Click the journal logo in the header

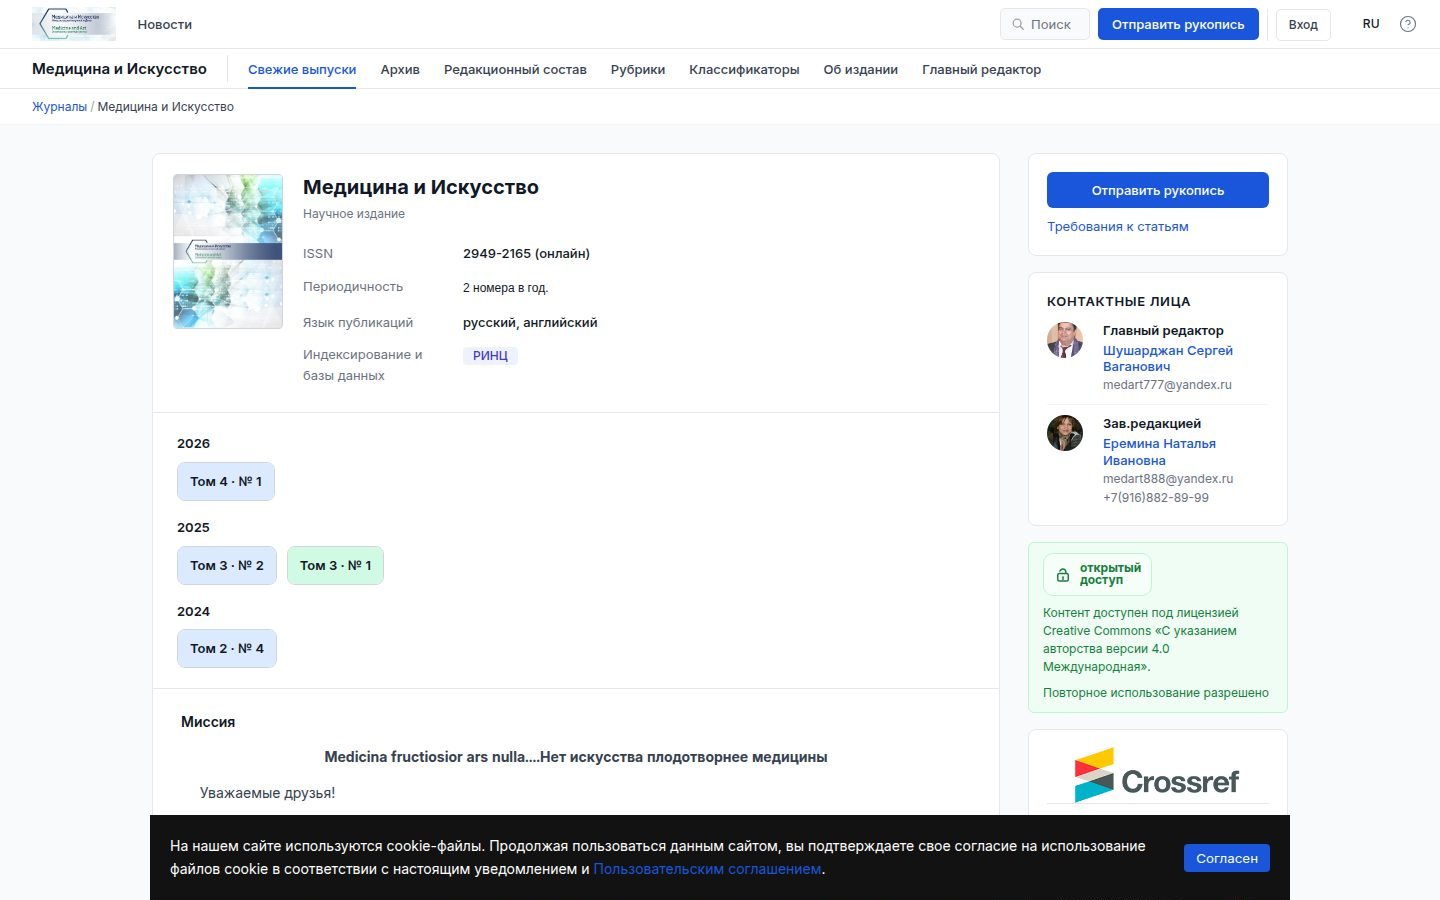point(74,24)
